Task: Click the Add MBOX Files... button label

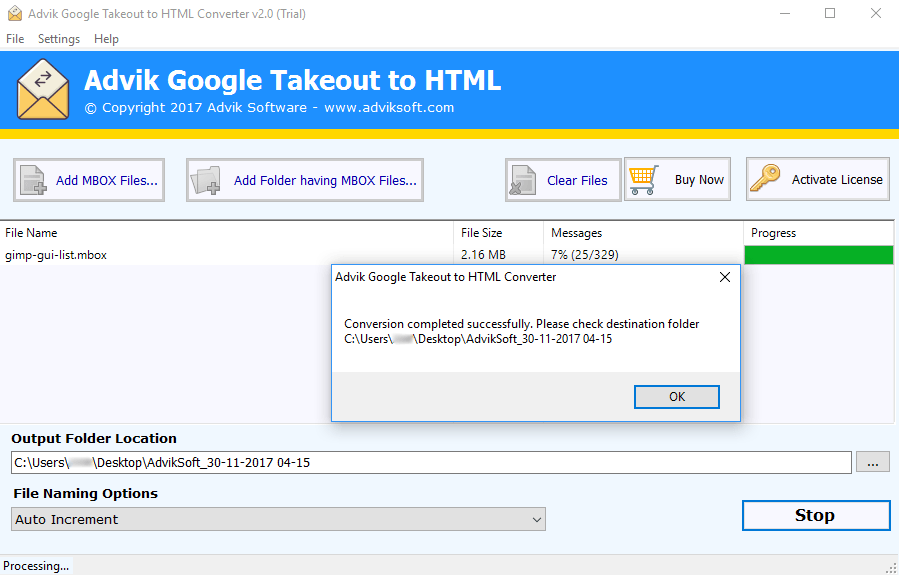Action: coord(107,181)
